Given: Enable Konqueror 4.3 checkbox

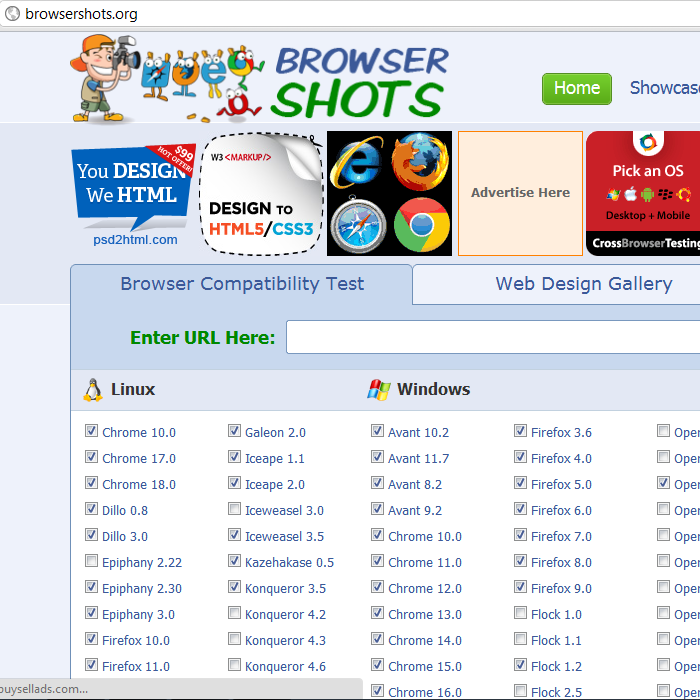Looking at the screenshot, I should pos(234,638).
